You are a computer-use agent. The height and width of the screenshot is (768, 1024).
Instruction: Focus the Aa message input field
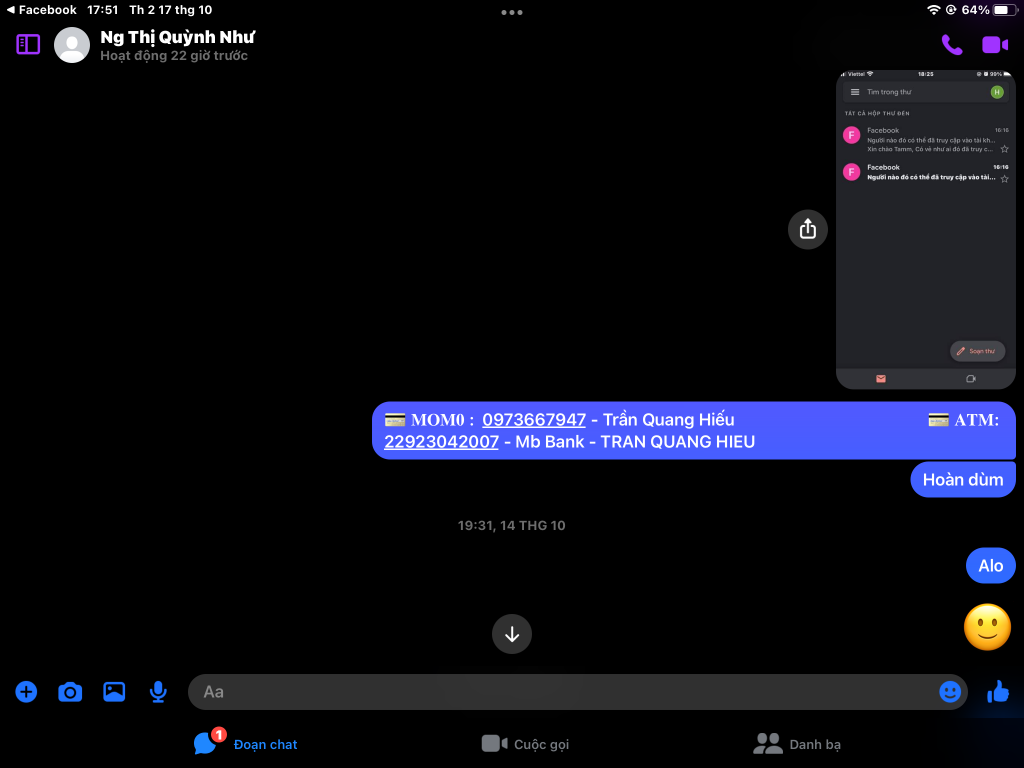click(x=577, y=692)
